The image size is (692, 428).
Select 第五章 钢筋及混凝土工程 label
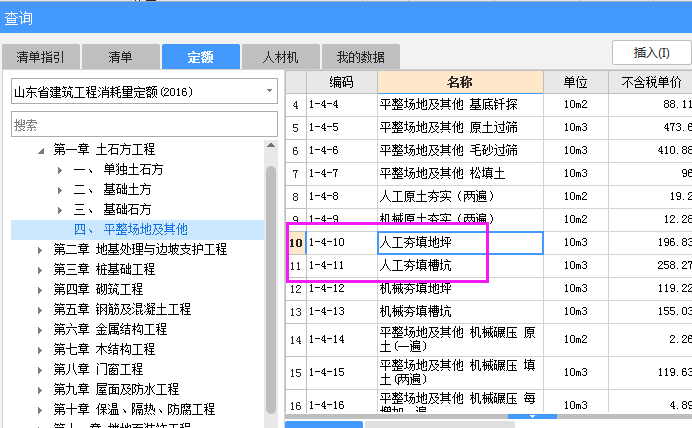coord(122,309)
